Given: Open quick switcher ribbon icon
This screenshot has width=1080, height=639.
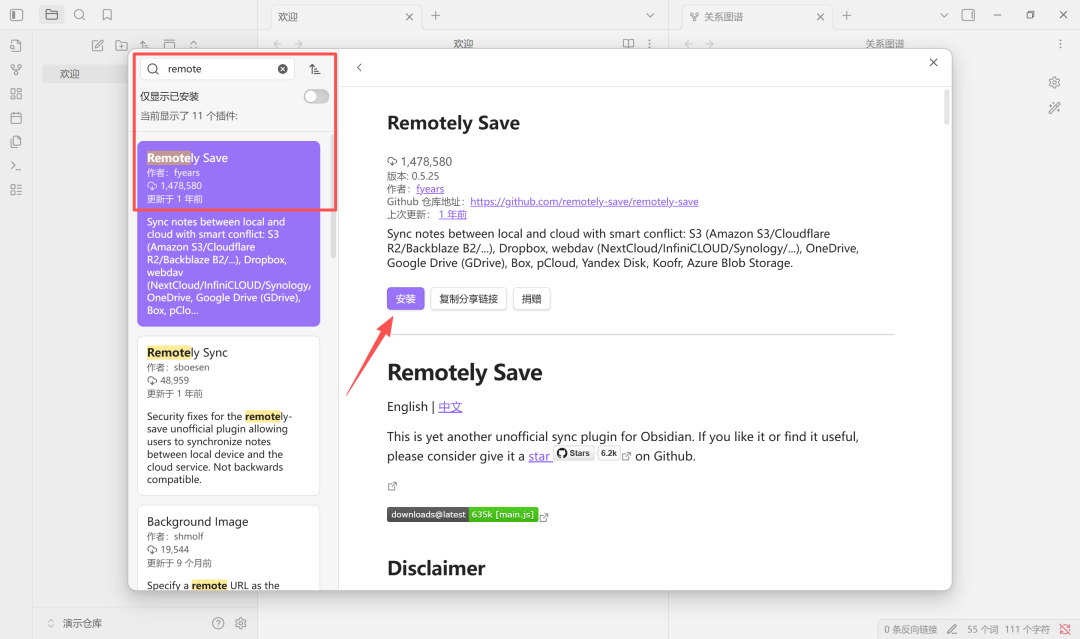Looking at the screenshot, I should [17, 45].
